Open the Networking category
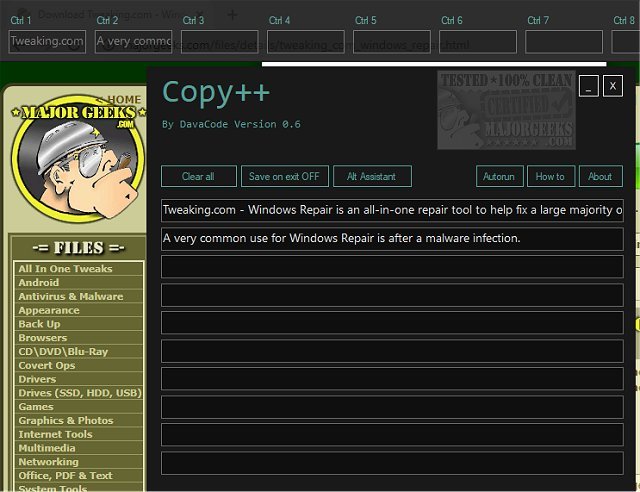The image size is (640, 492). (x=78, y=462)
